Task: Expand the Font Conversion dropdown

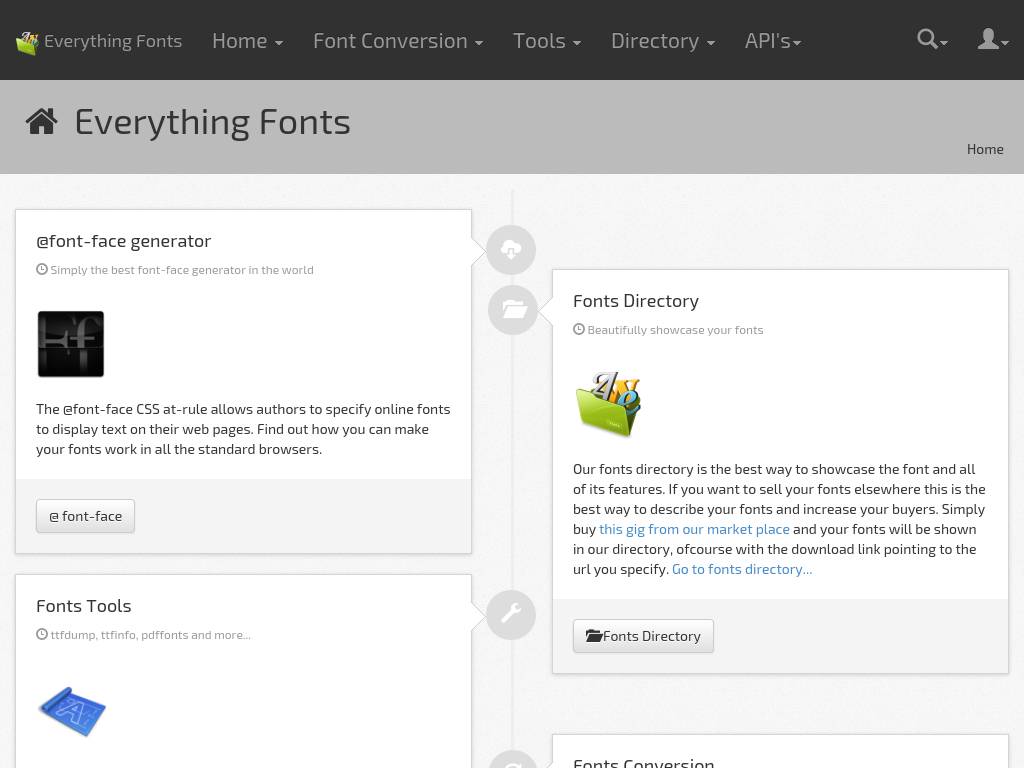Action: (x=397, y=41)
